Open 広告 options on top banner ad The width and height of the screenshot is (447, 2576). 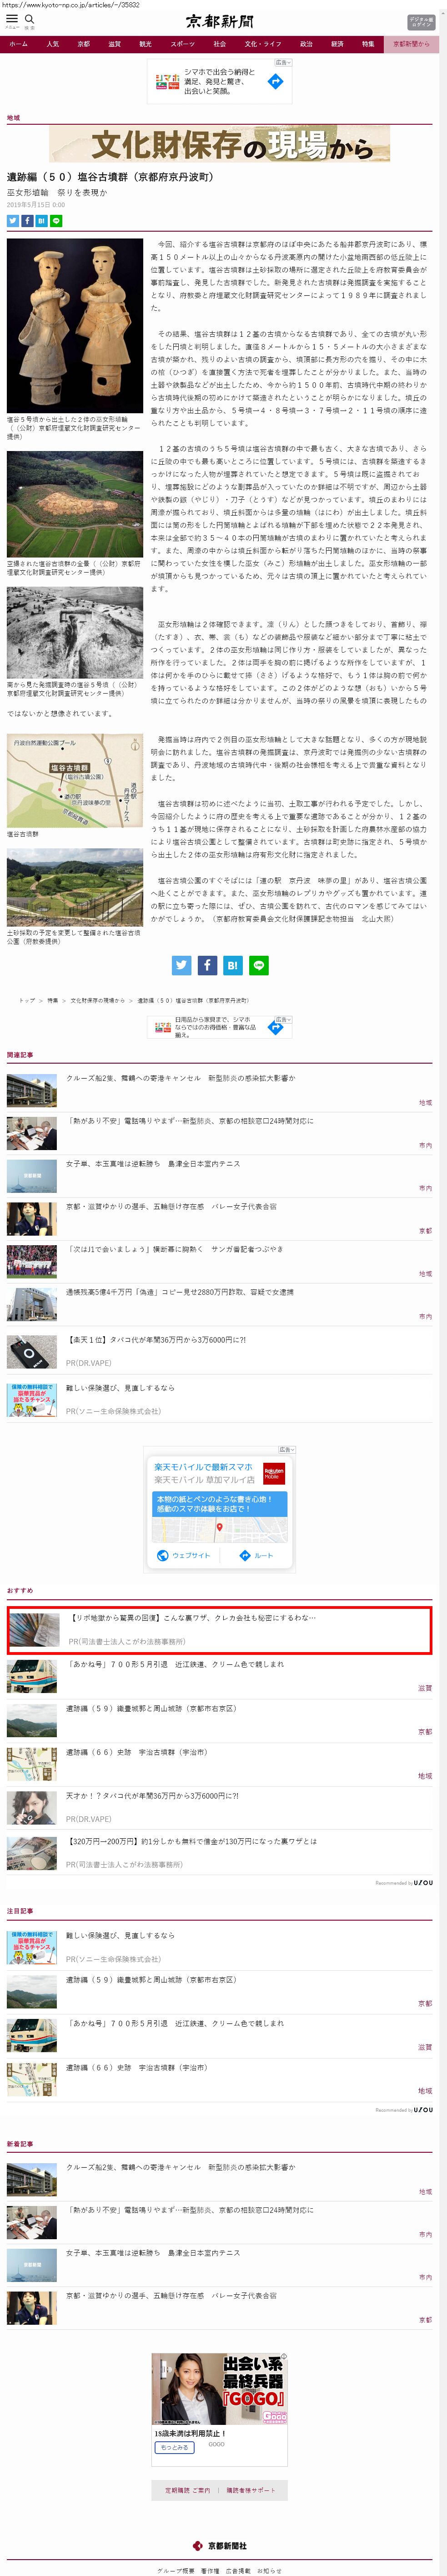(283, 63)
